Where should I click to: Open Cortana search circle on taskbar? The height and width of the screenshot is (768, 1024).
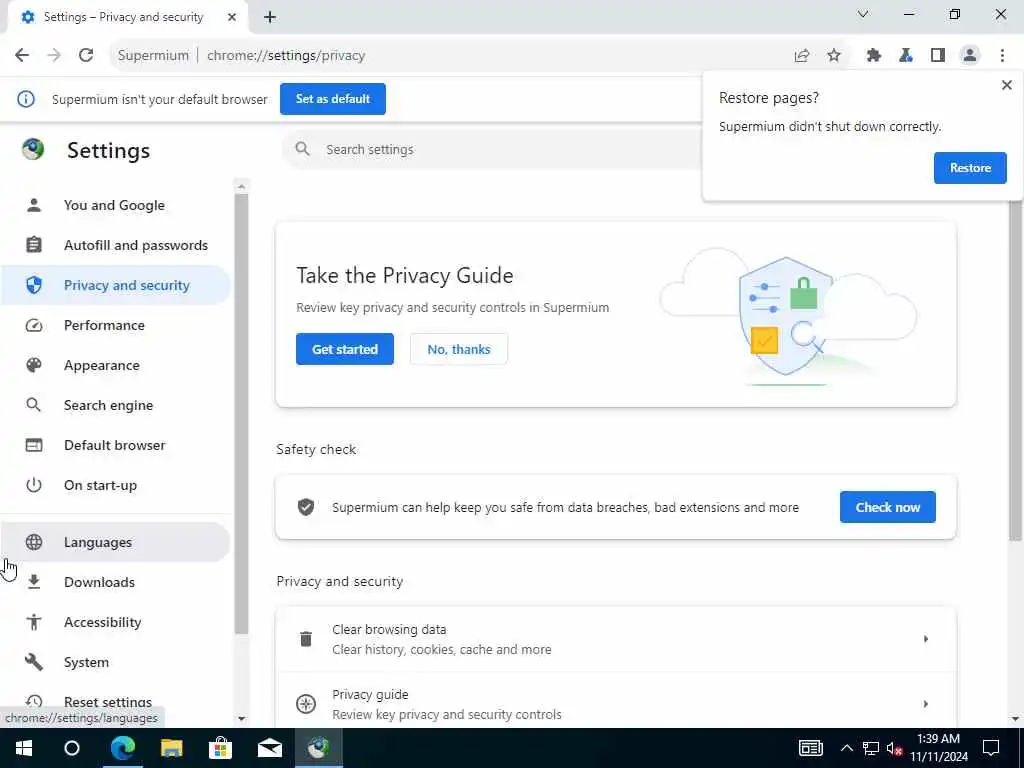[x=72, y=748]
